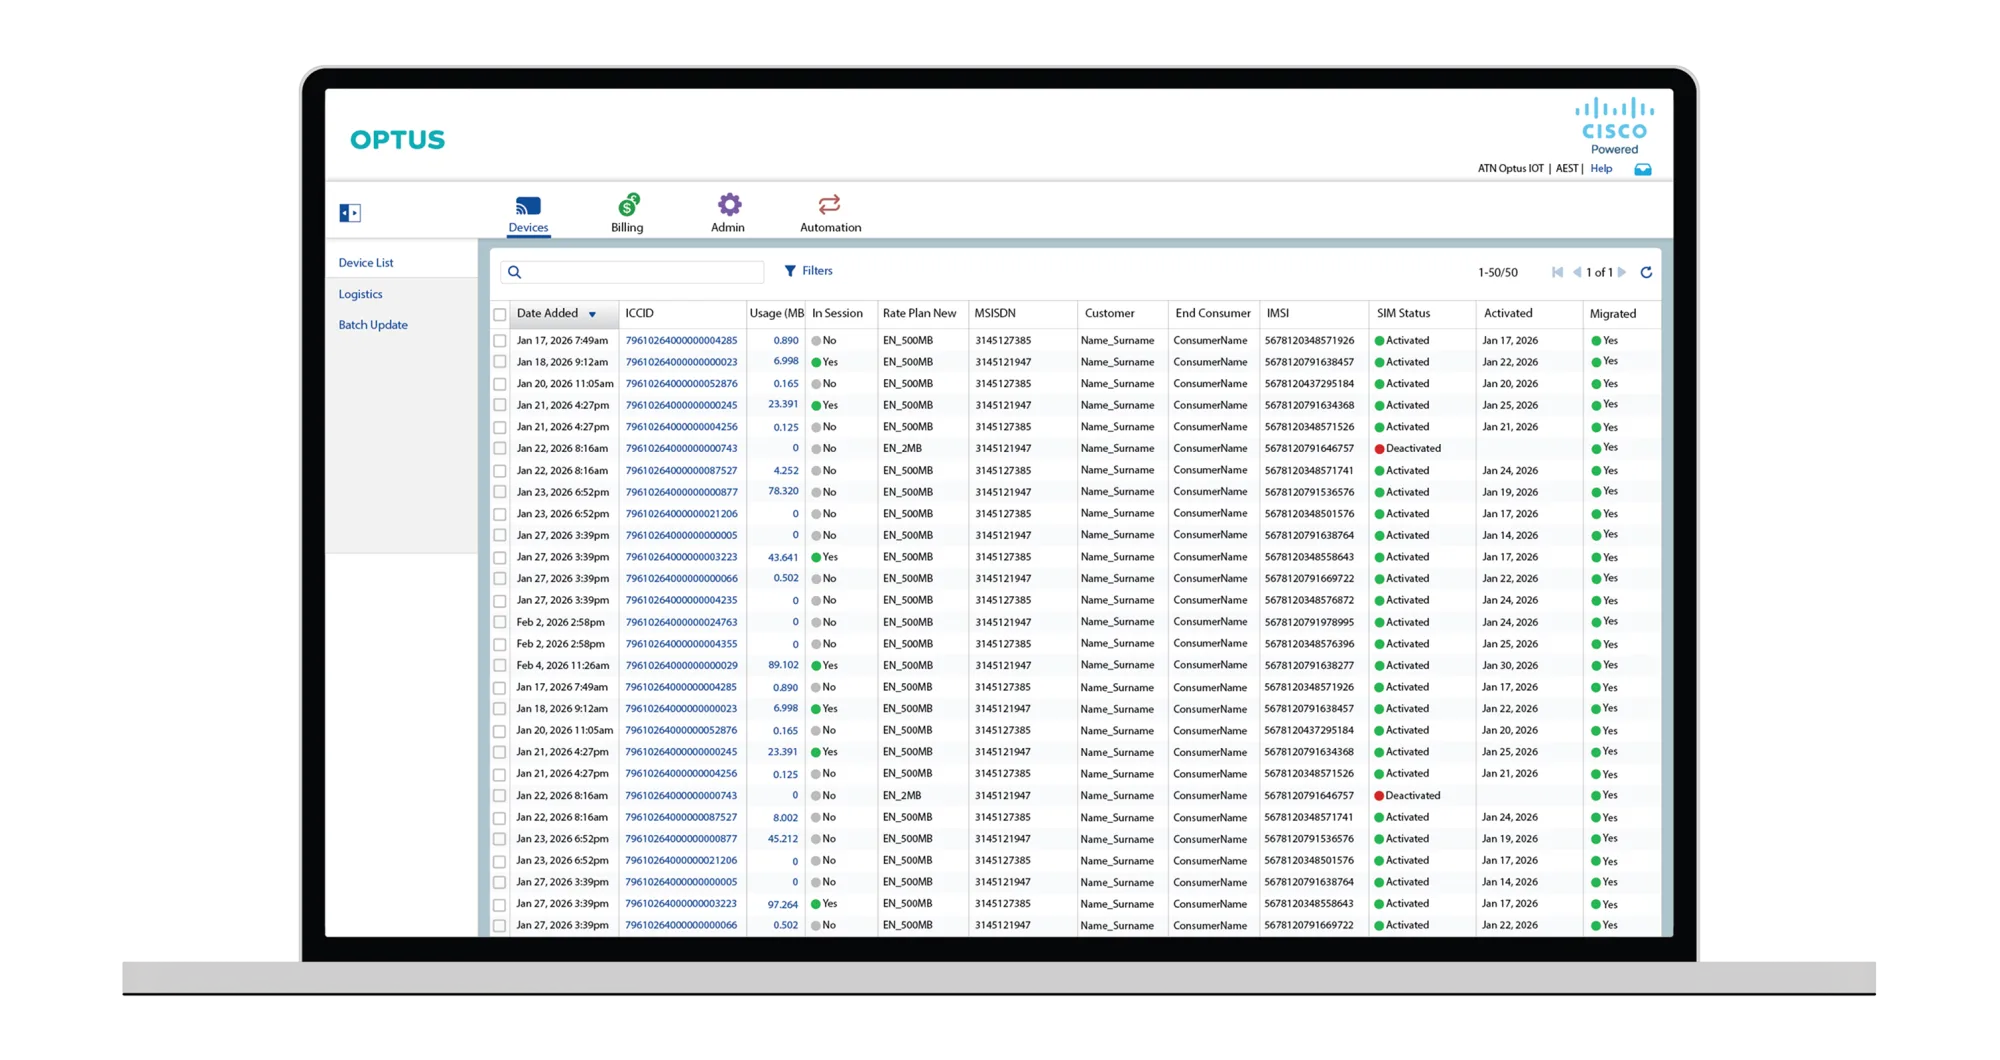Check row for ICCID 79610264000000052876 added 11:05am first
The height and width of the screenshot is (1060, 2000).
(500, 384)
